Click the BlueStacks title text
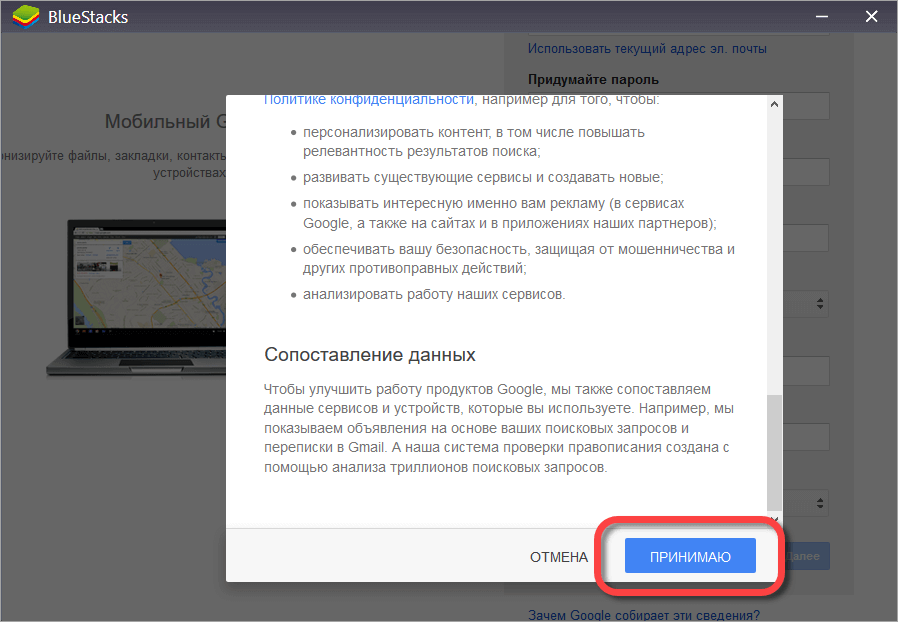Screen dimensions: 898x622 pyautogui.click(x=88, y=17)
